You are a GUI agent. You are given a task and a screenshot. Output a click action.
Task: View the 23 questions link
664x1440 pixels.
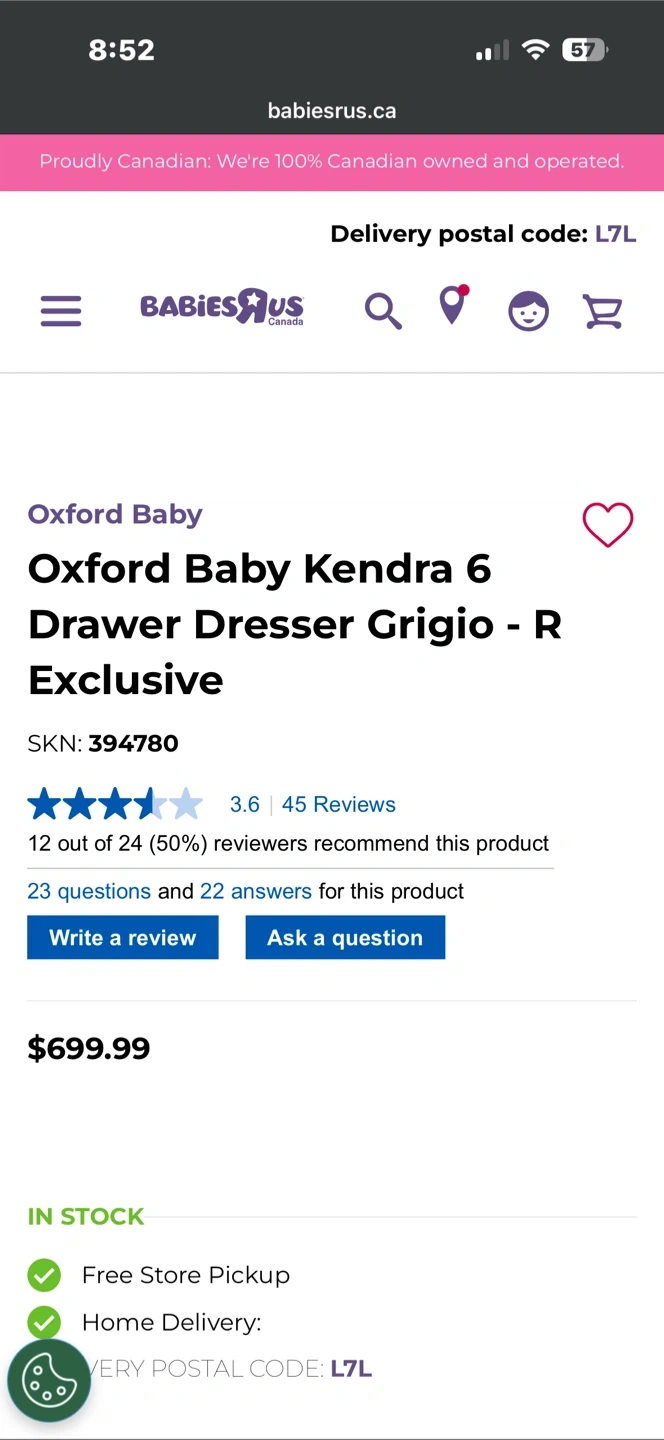(89, 891)
